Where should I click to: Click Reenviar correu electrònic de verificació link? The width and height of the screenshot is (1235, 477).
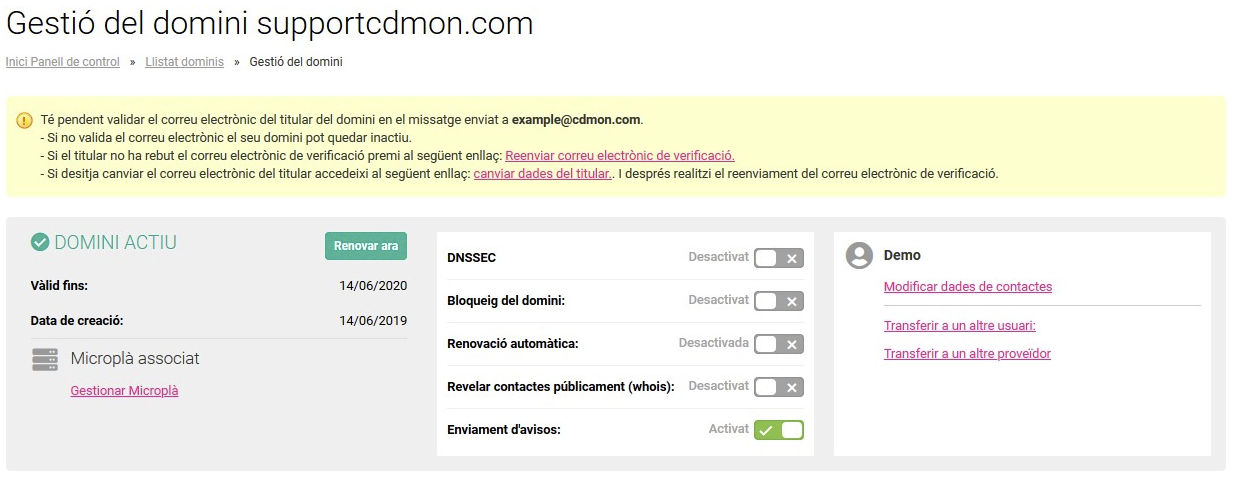point(620,156)
